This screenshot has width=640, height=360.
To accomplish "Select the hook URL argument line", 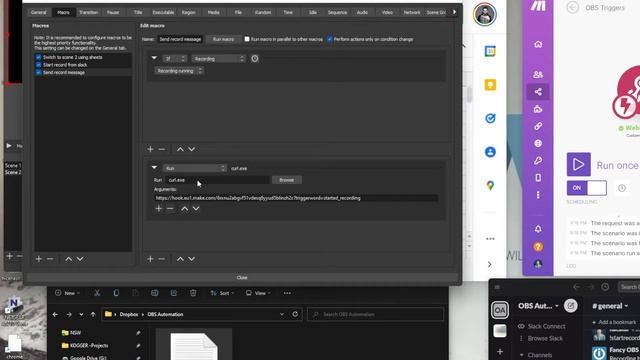I will pos(296,198).
